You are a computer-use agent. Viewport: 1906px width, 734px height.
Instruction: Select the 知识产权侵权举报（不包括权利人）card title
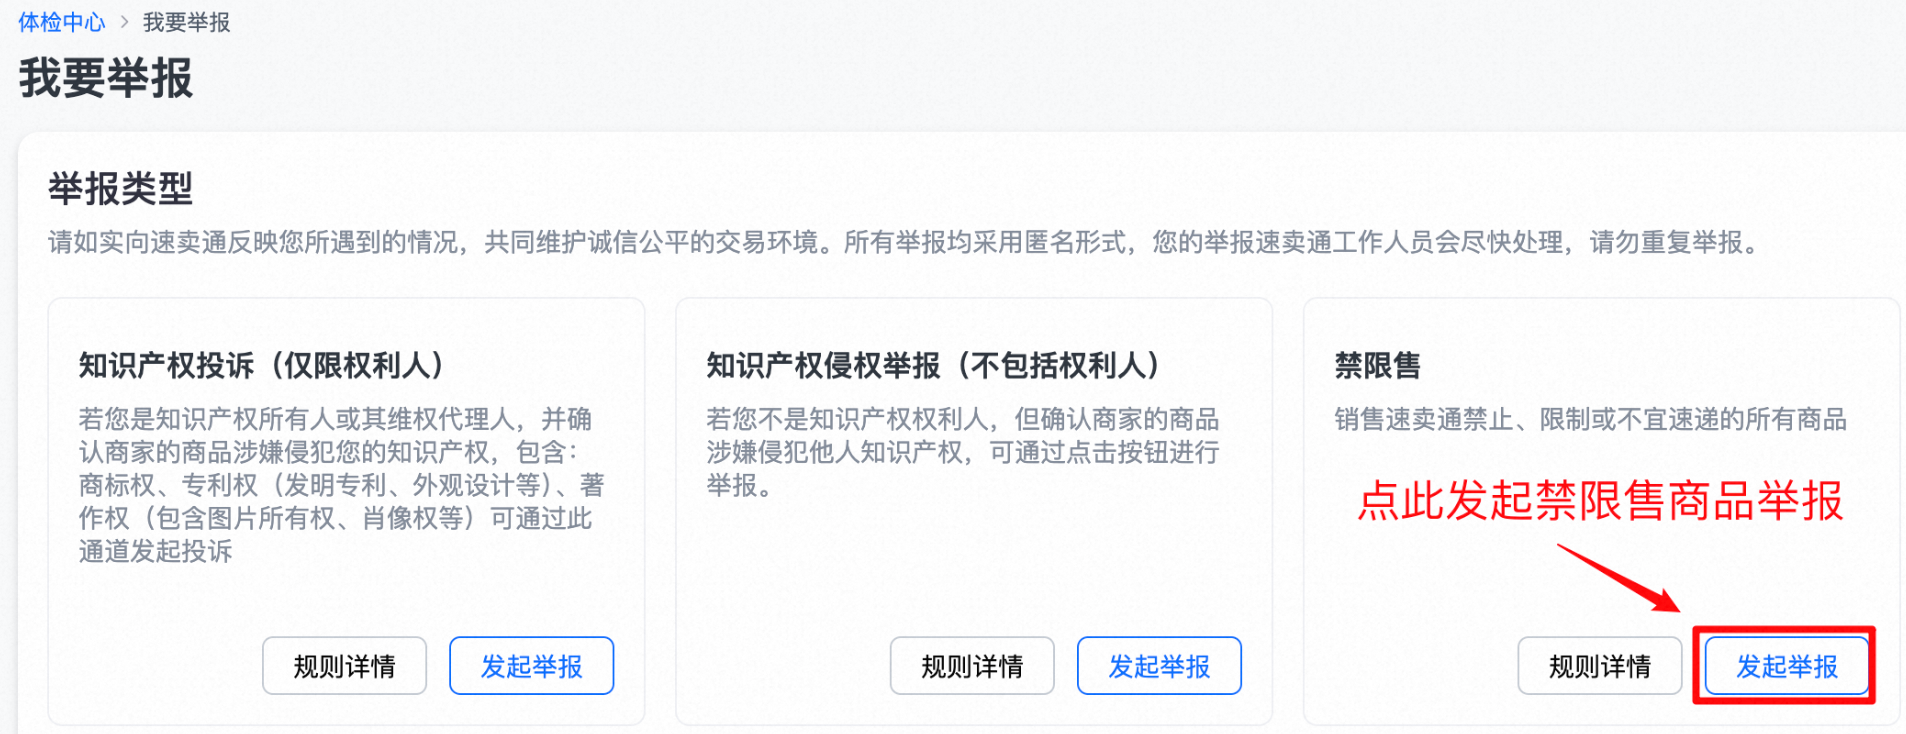click(x=933, y=366)
